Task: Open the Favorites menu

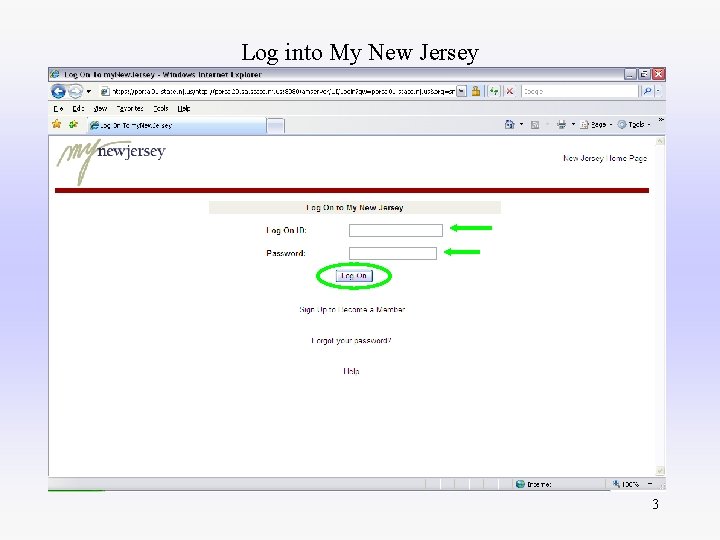Action: (130, 109)
